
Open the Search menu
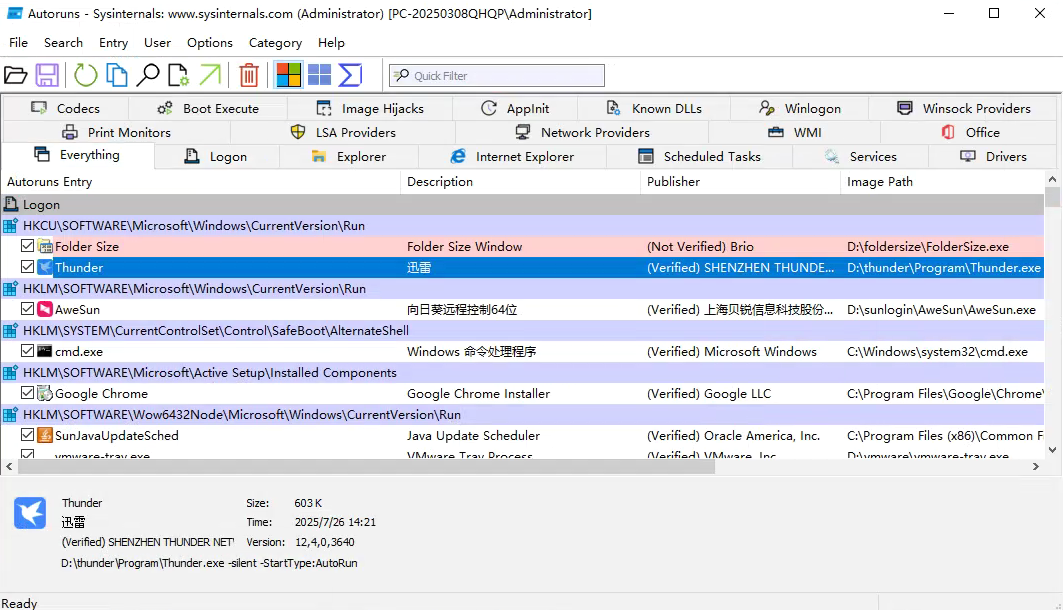click(x=63, y=43)
